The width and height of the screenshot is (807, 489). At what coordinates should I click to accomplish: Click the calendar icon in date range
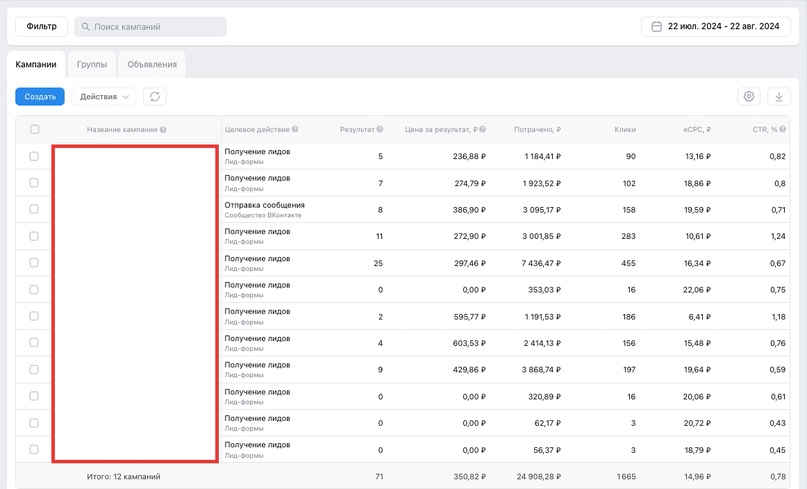(656, 26)
